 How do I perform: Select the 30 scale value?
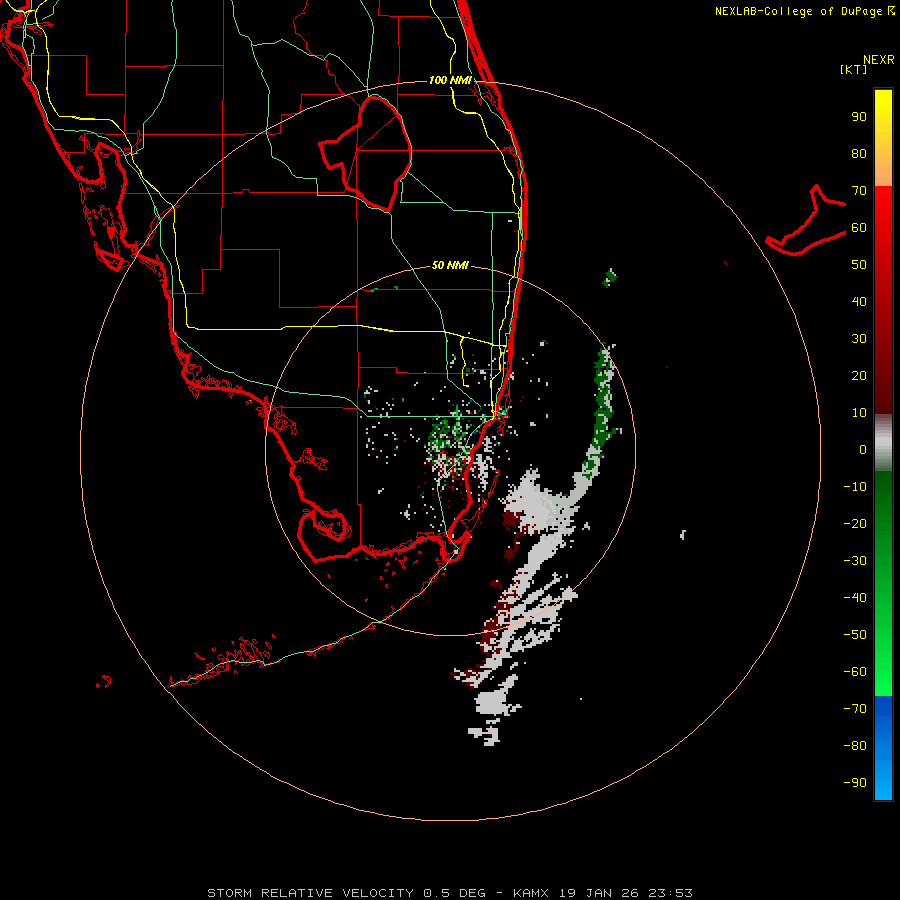[859, 339]
